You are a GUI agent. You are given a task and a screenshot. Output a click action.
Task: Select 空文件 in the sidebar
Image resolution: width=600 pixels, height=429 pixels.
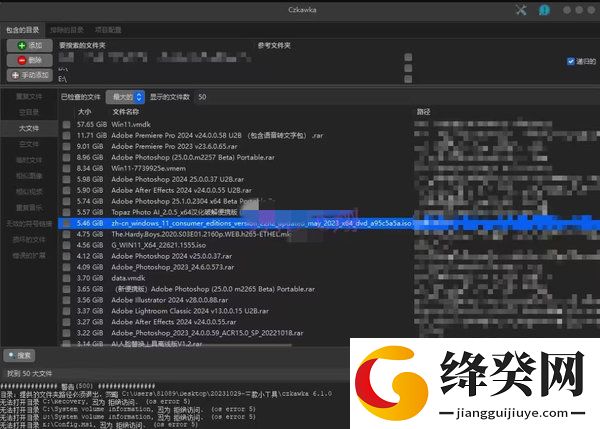[x=29, y=144]
